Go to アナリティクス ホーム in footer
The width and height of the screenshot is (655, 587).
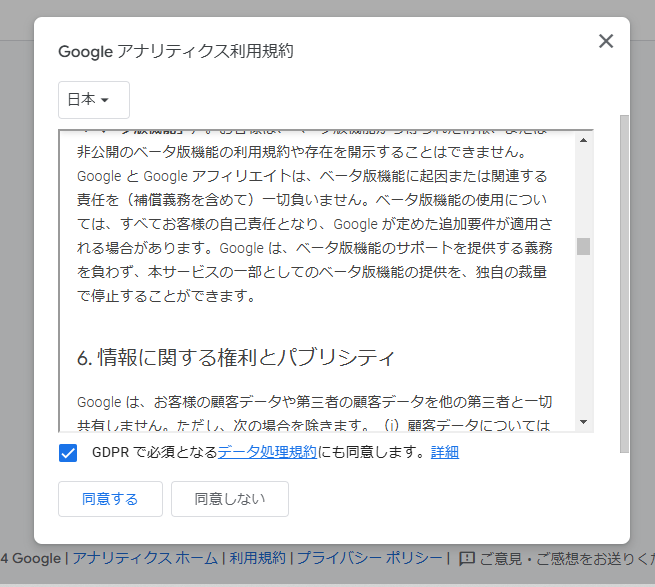147,558
